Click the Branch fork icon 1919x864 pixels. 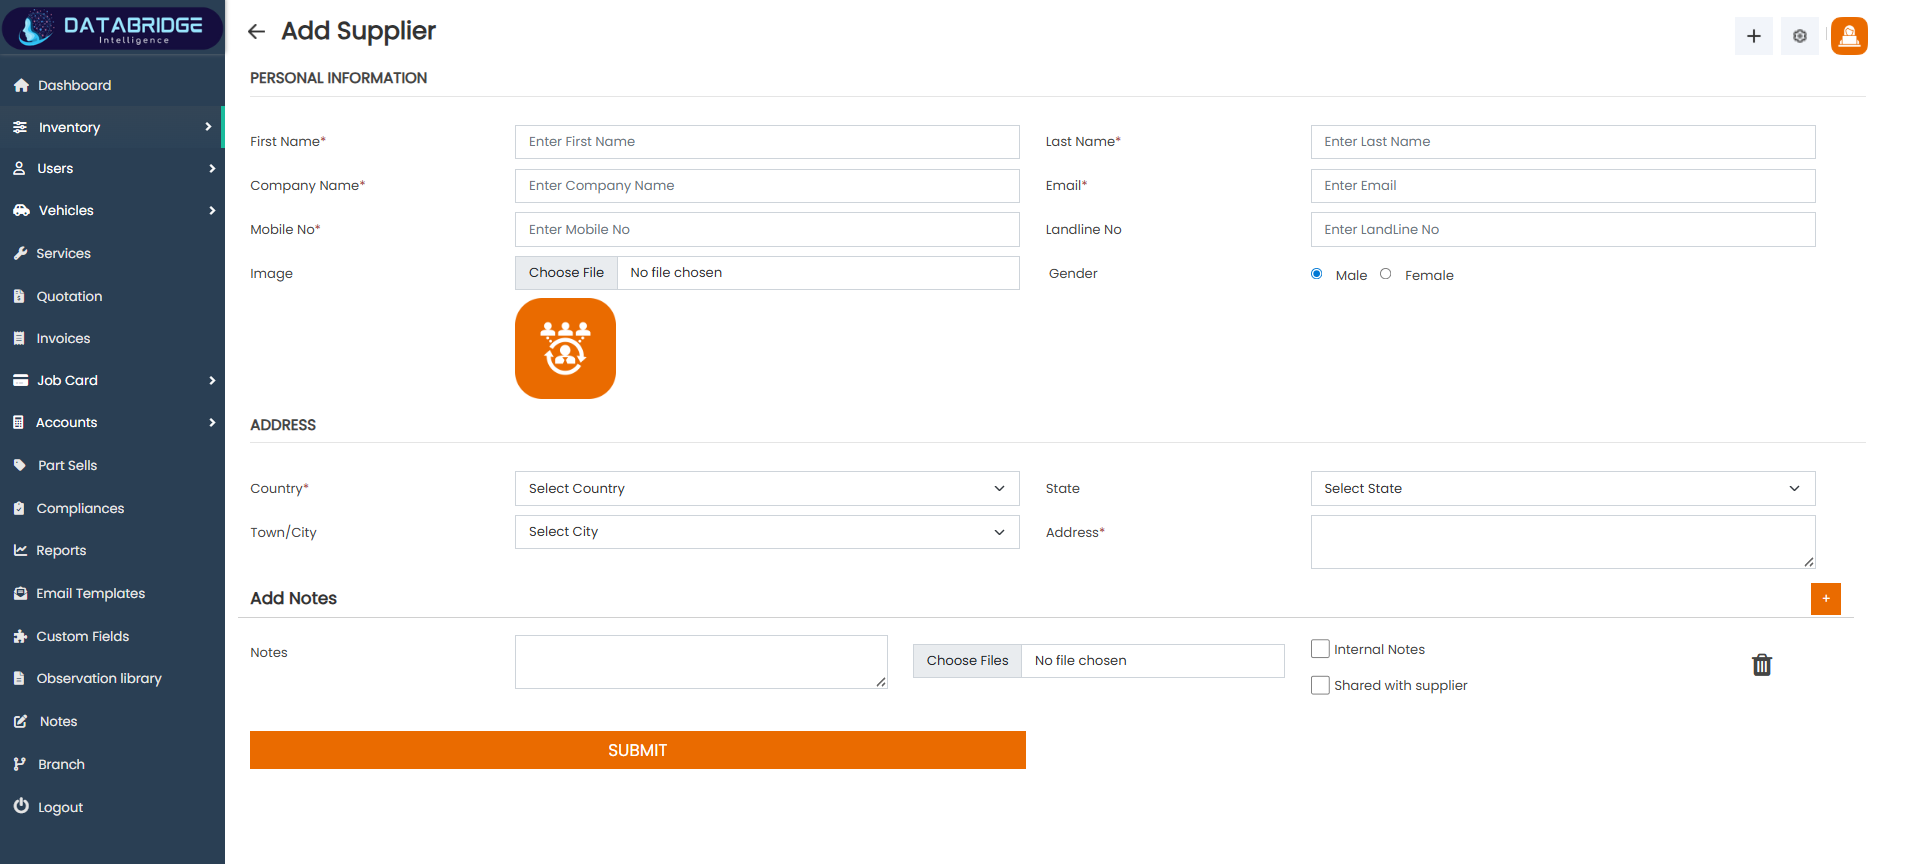[19, 765]
